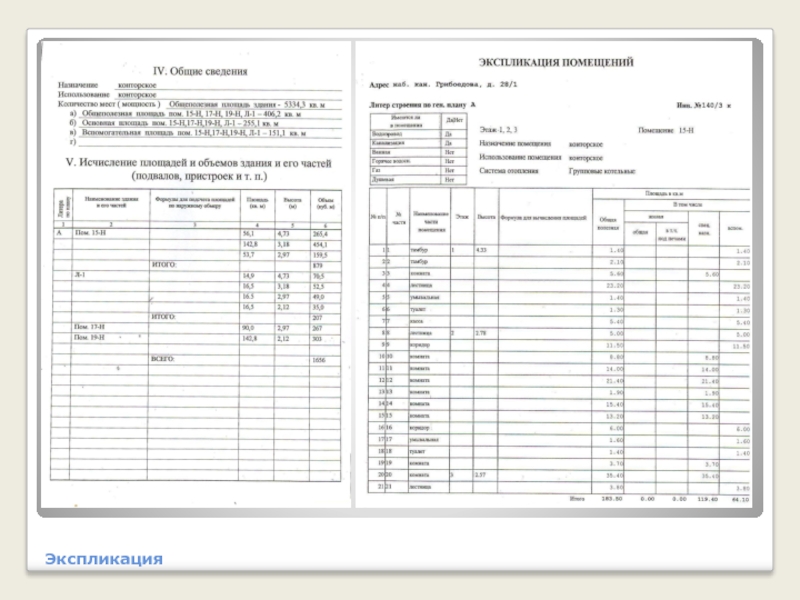Click heading 'V. Исчисление площадей и объемов здания'
Screen dimensions: 800x600
198,163
